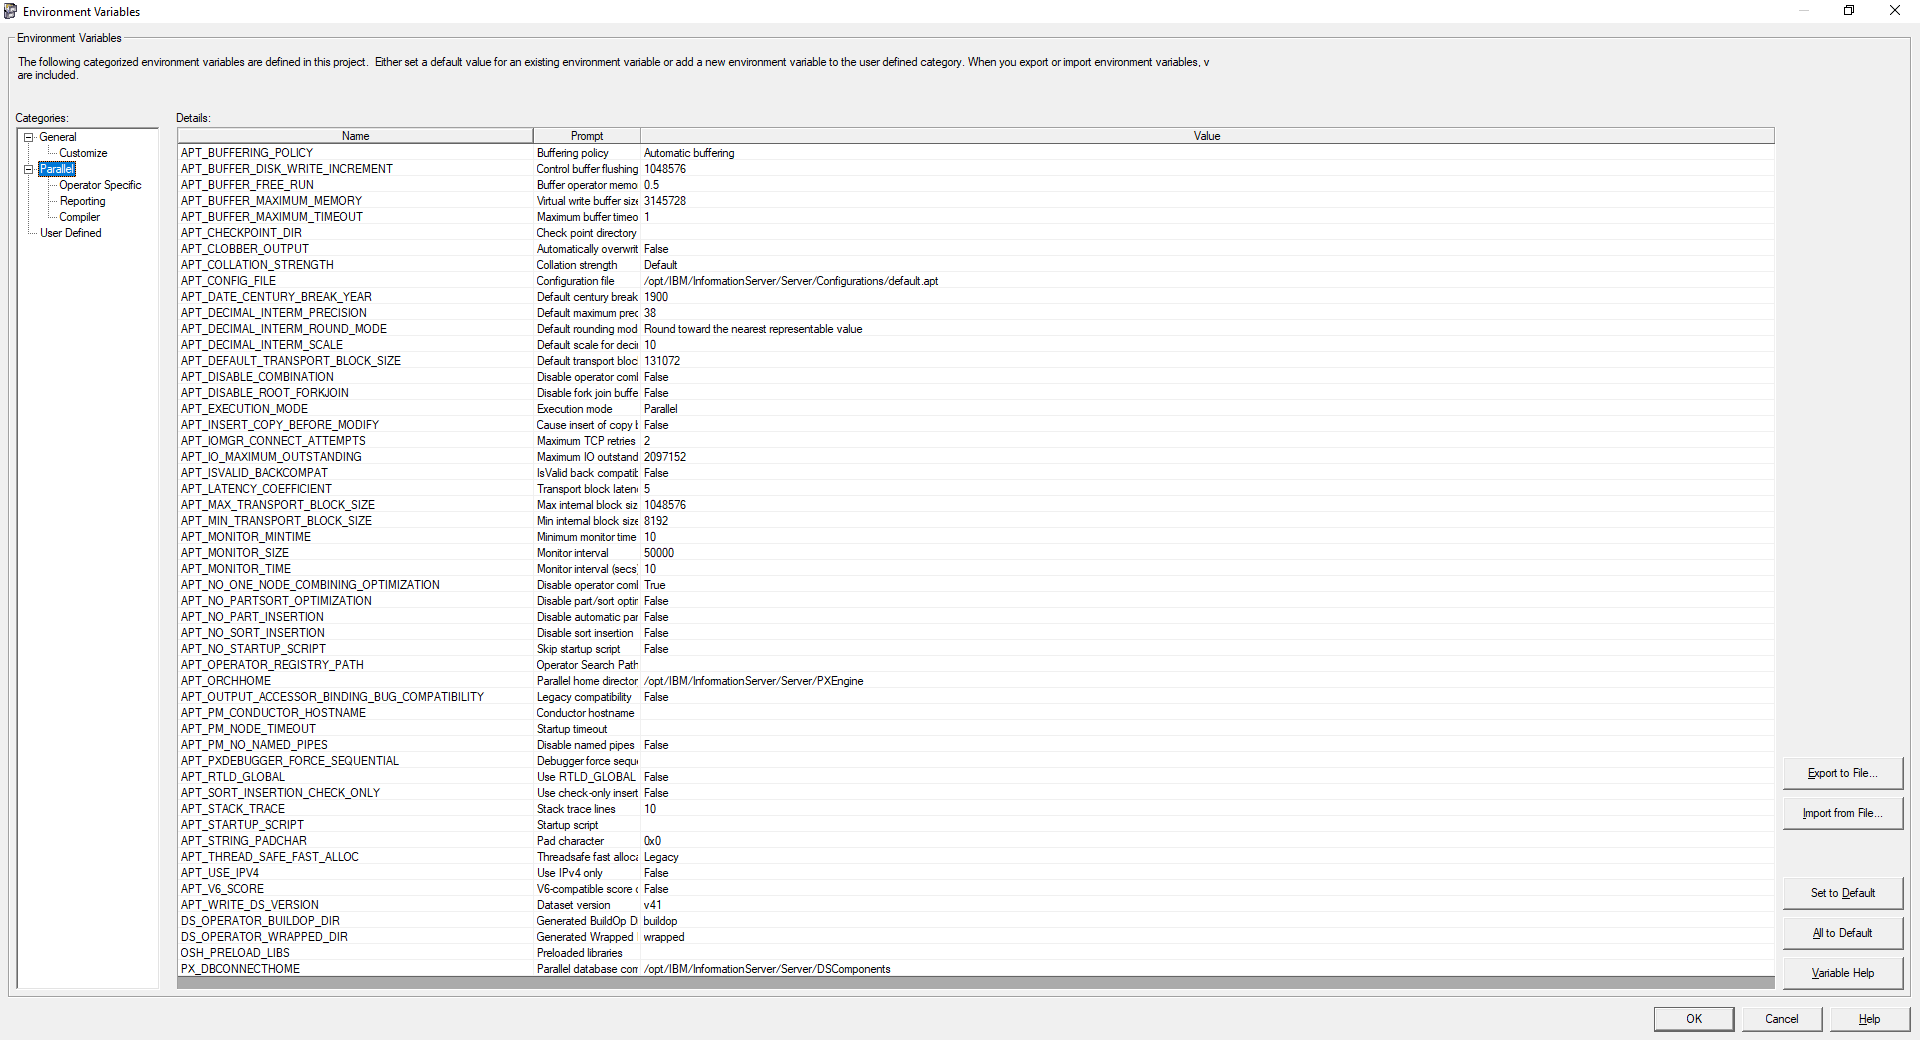Expand the User Defined category
Image resolution: width=1920 pixels, height=1040 pixels.
point(70,233)
